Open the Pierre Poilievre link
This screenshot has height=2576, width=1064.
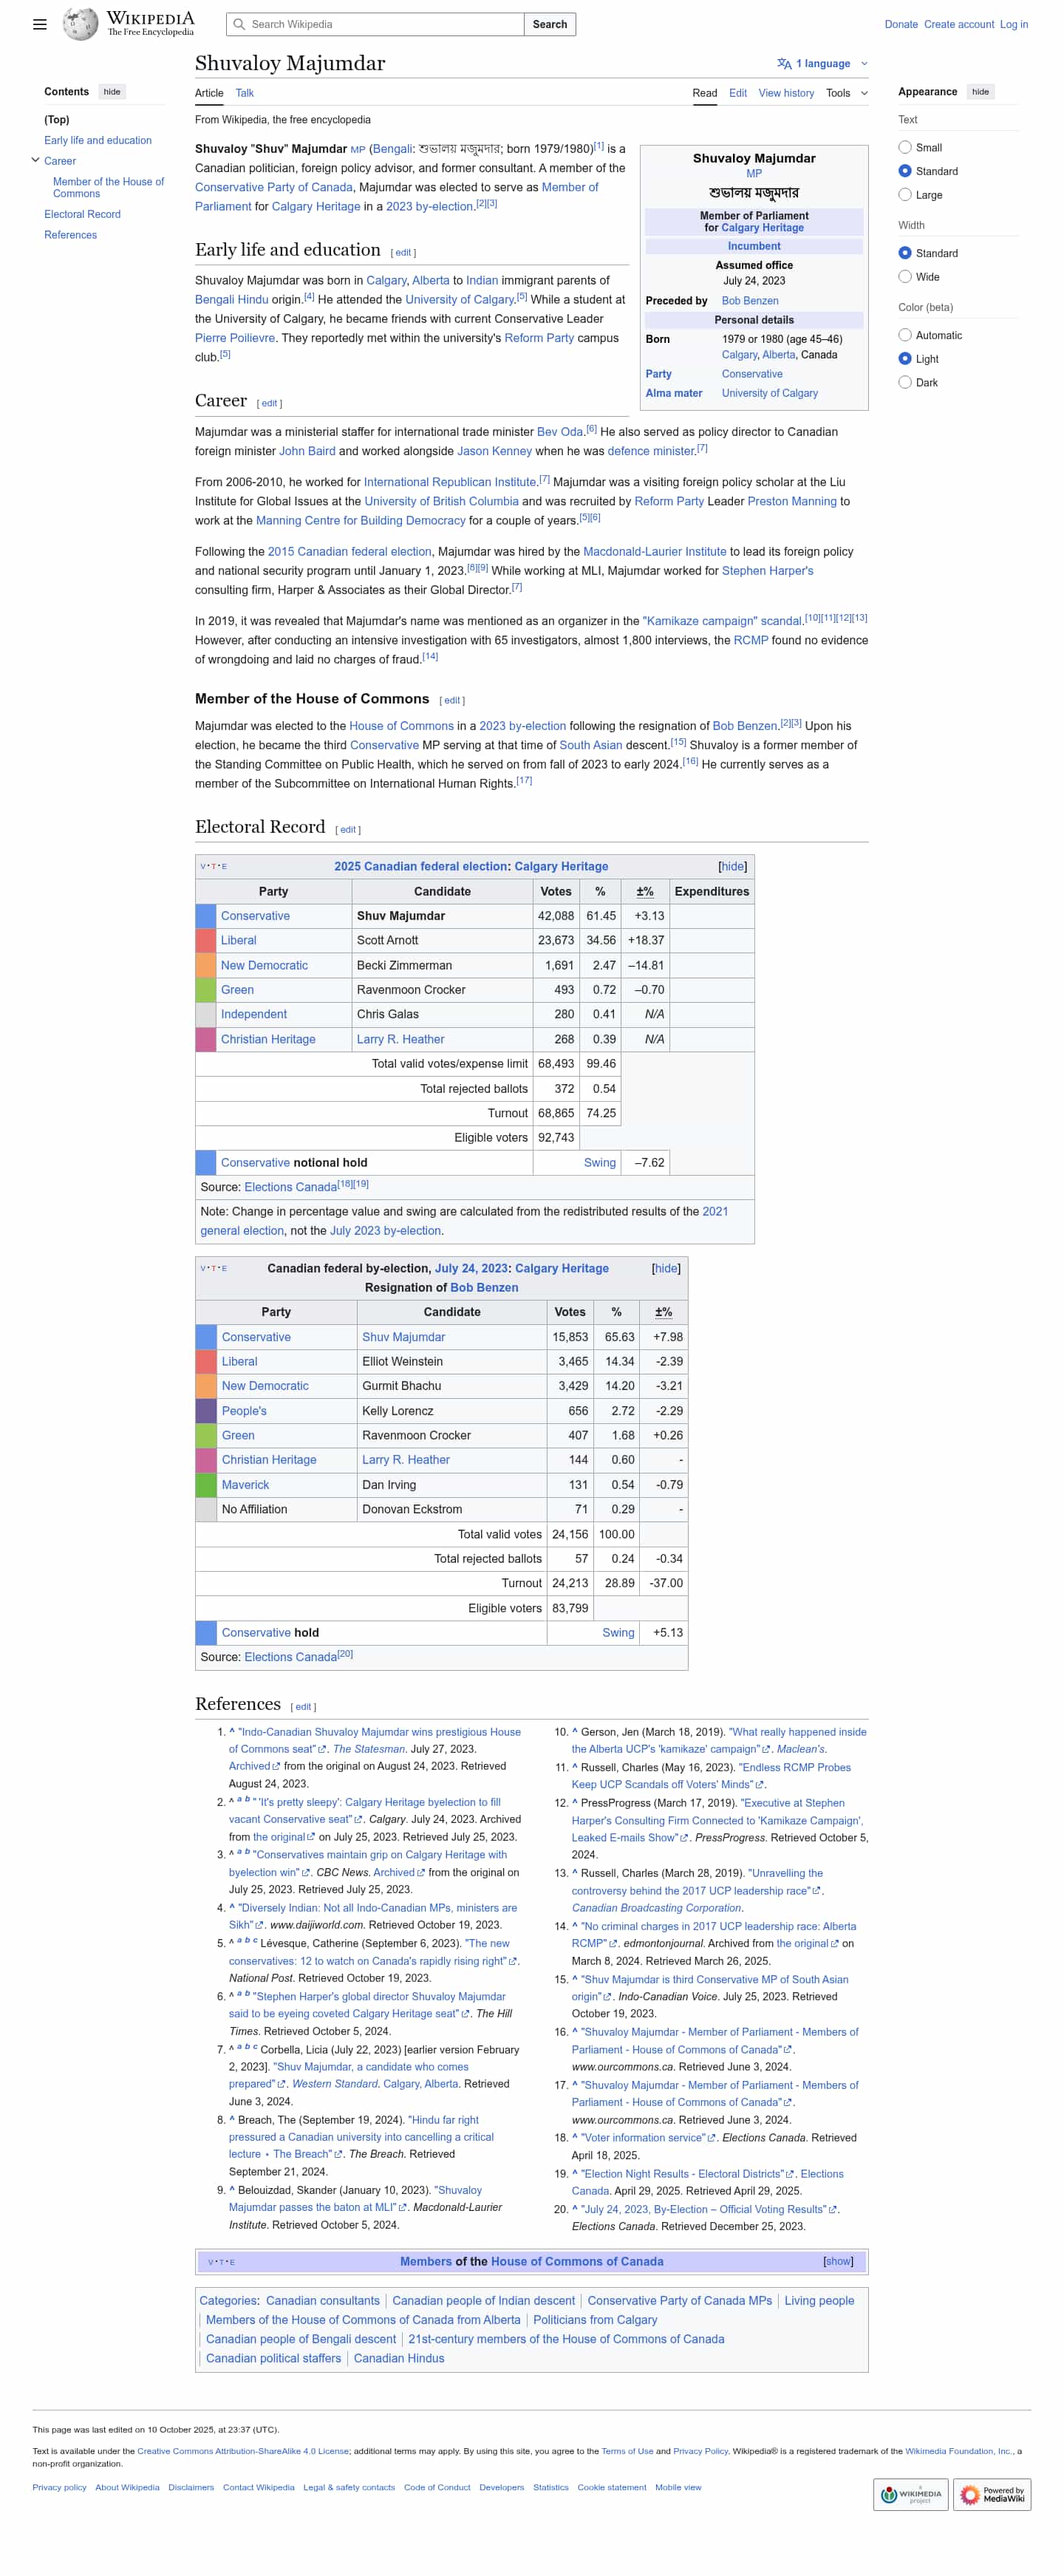[234, 338]
